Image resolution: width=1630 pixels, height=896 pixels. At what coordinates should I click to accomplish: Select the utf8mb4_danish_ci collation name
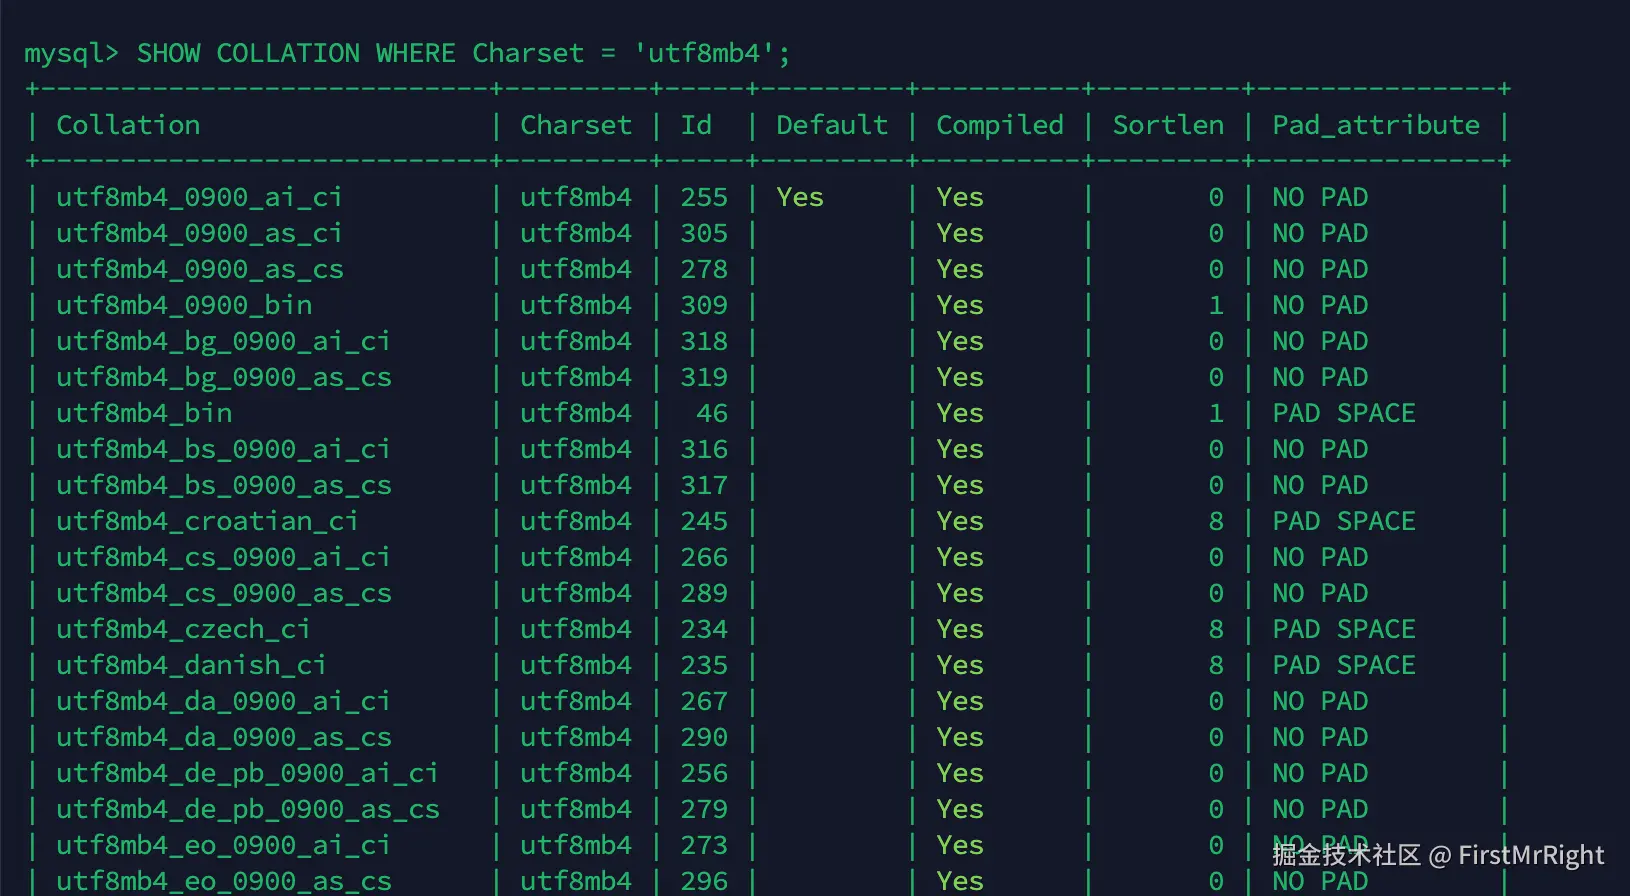point(191,665)
